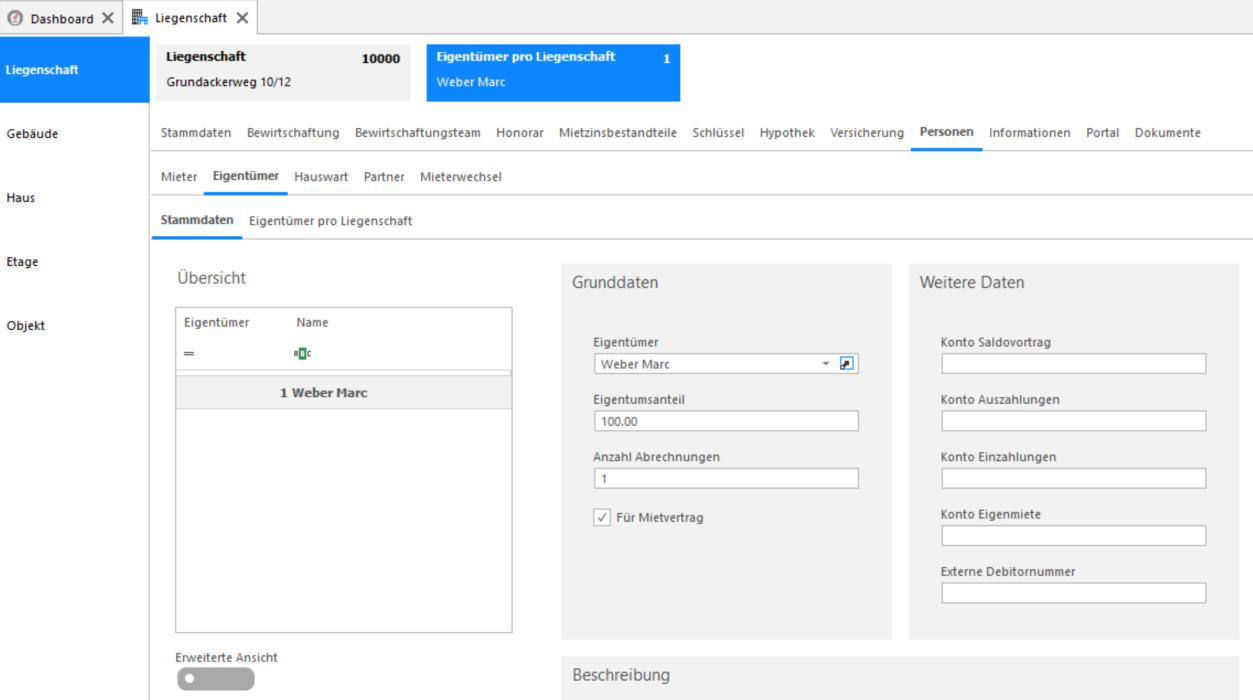Select the Liegenschaft sidebar item
1253x700 pixels.
click(x=74, y=69)
